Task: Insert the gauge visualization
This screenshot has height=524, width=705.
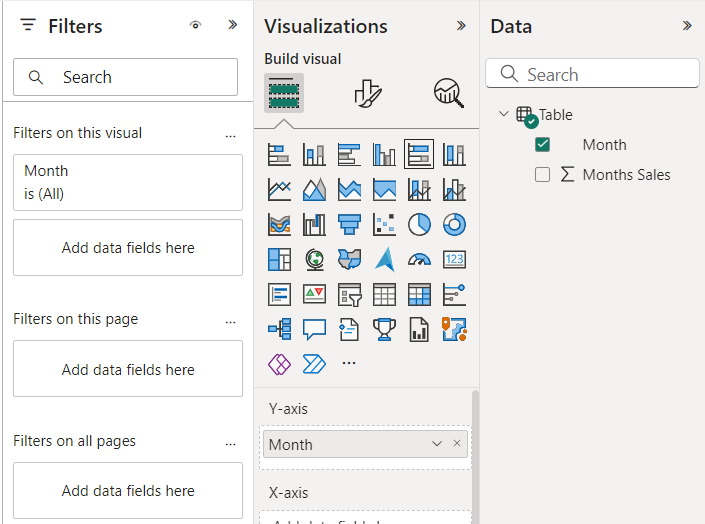Action: [419, 259]
